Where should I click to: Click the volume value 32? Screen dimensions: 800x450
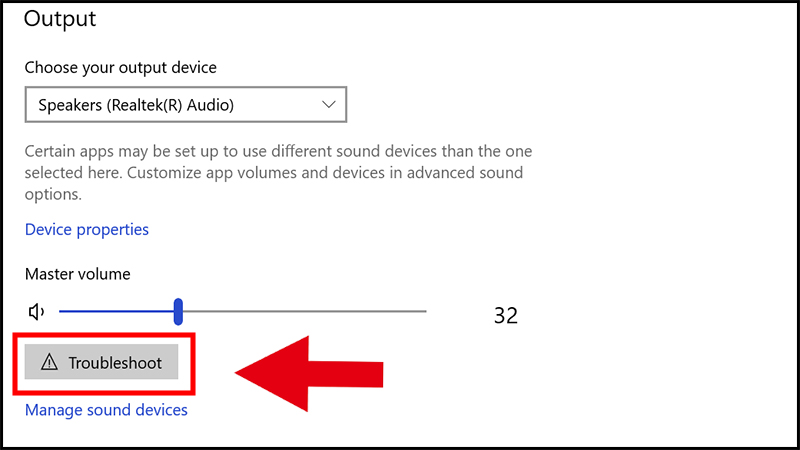pos(506,316)
